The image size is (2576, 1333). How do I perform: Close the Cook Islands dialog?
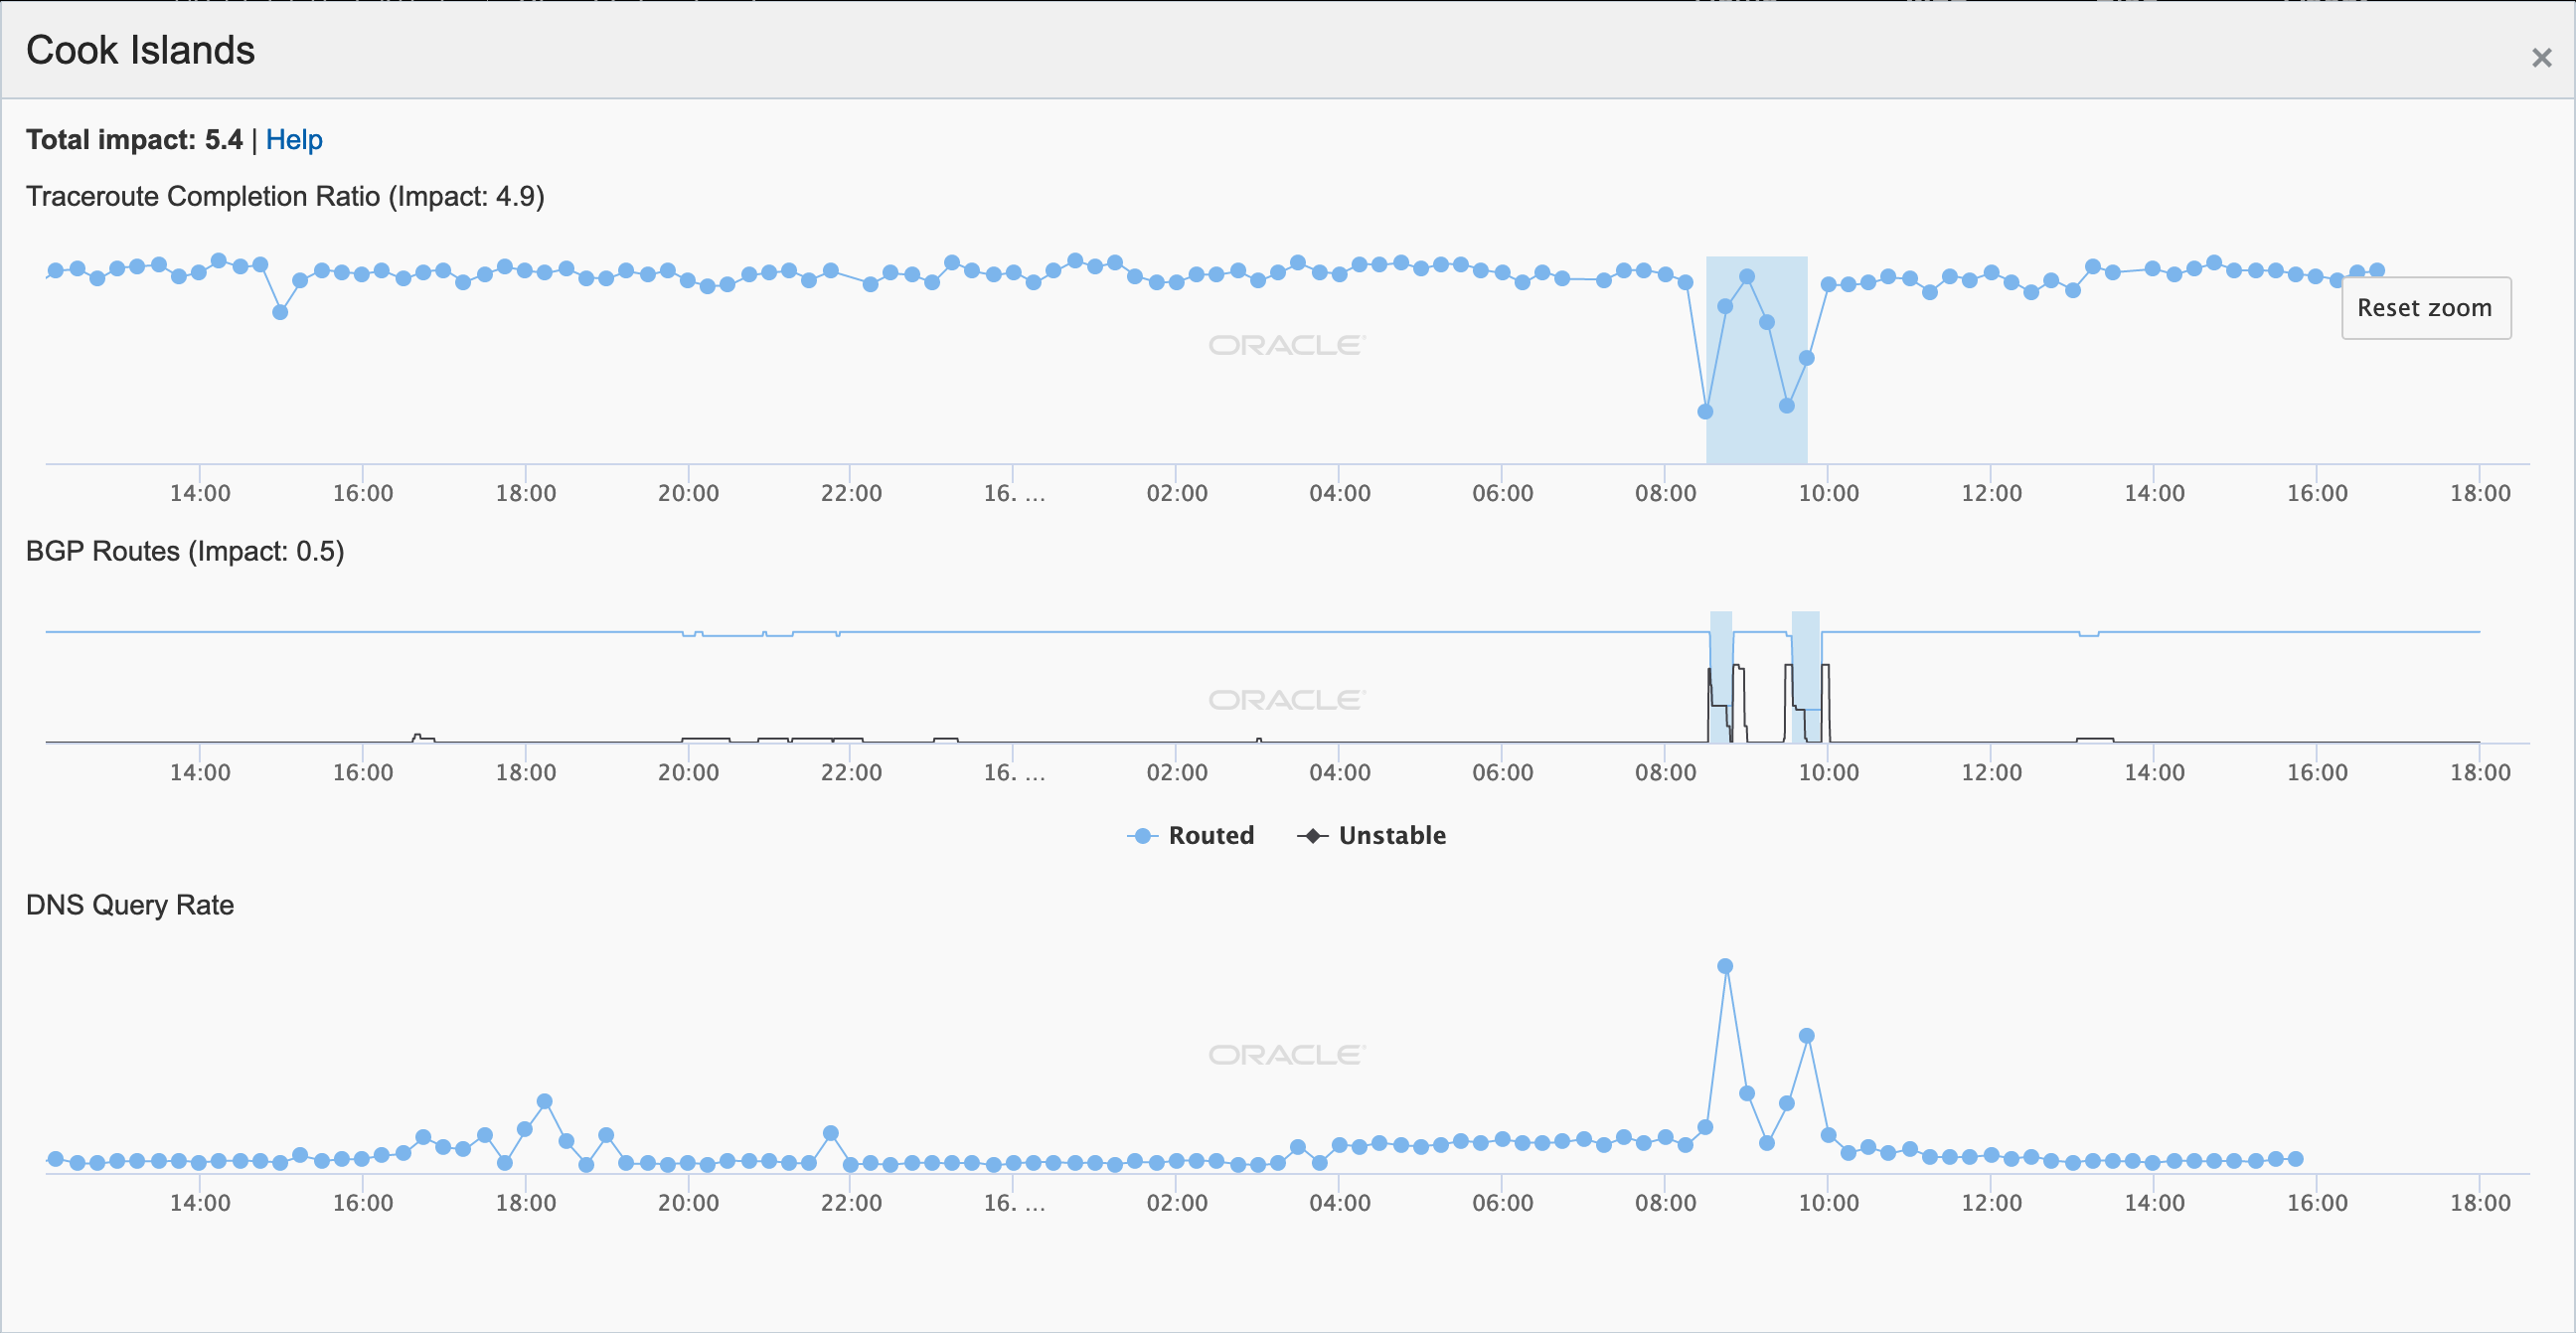2541,58
